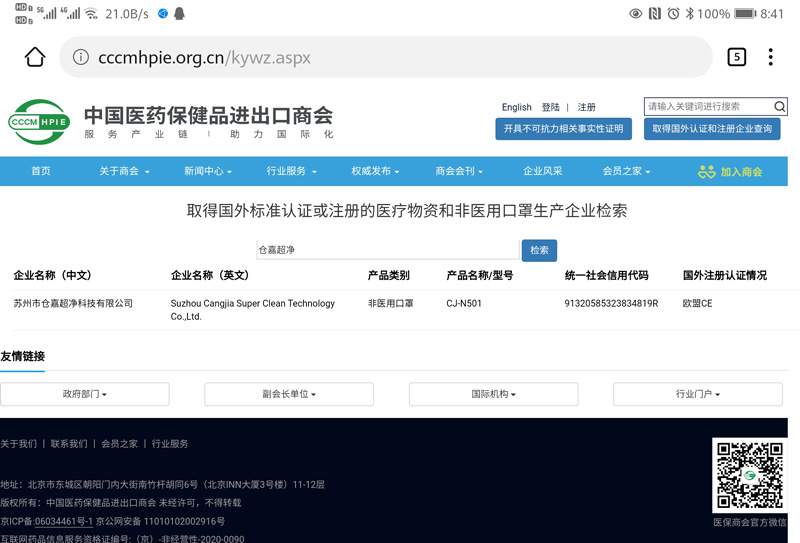Open the browser three-dot menu

point(770,57)
